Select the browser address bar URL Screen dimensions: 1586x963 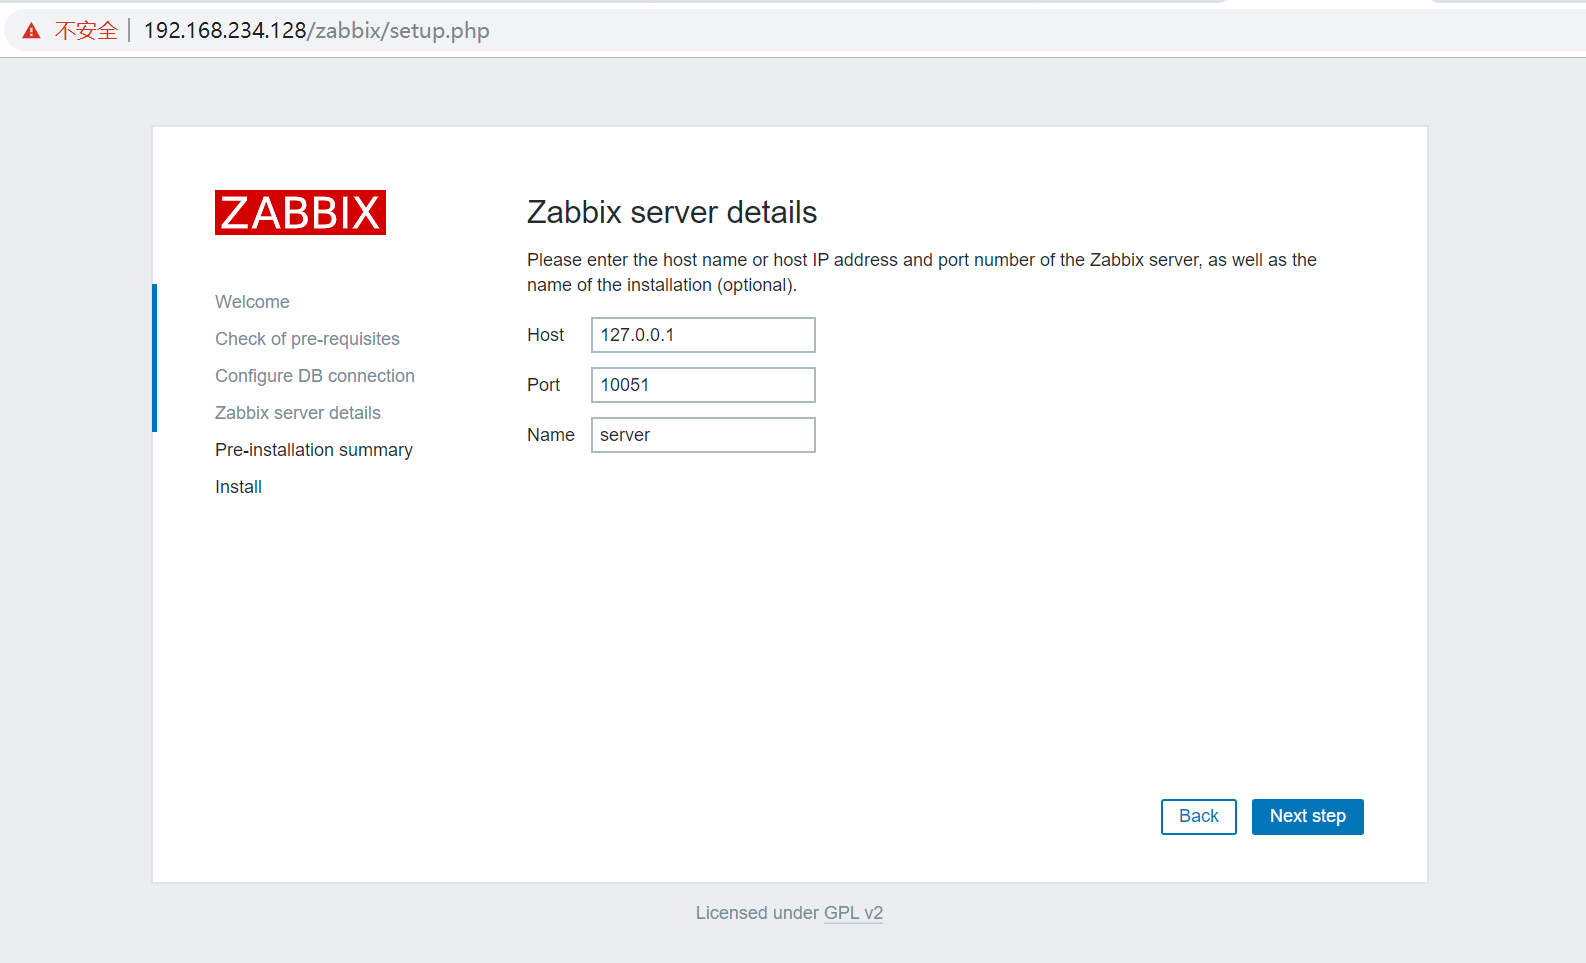click(x=317, y=31)
